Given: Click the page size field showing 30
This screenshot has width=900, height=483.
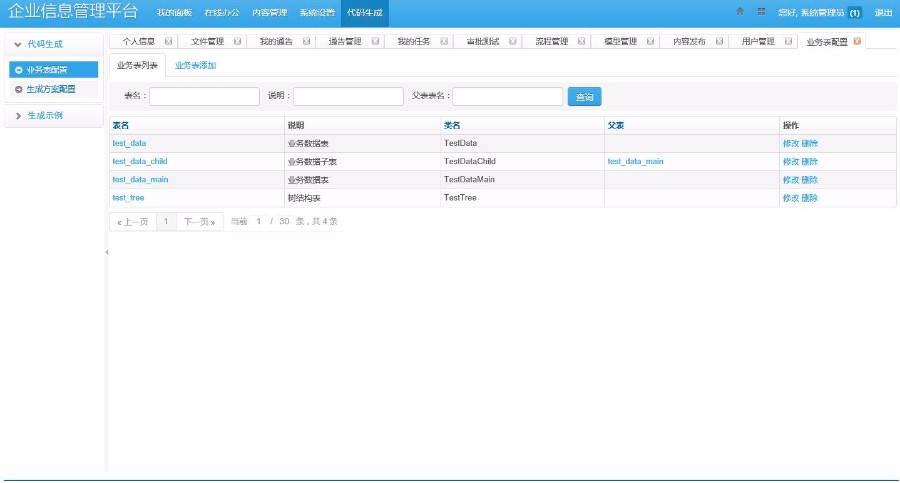Looking at the screenshot, I should [x=284, y=222].
